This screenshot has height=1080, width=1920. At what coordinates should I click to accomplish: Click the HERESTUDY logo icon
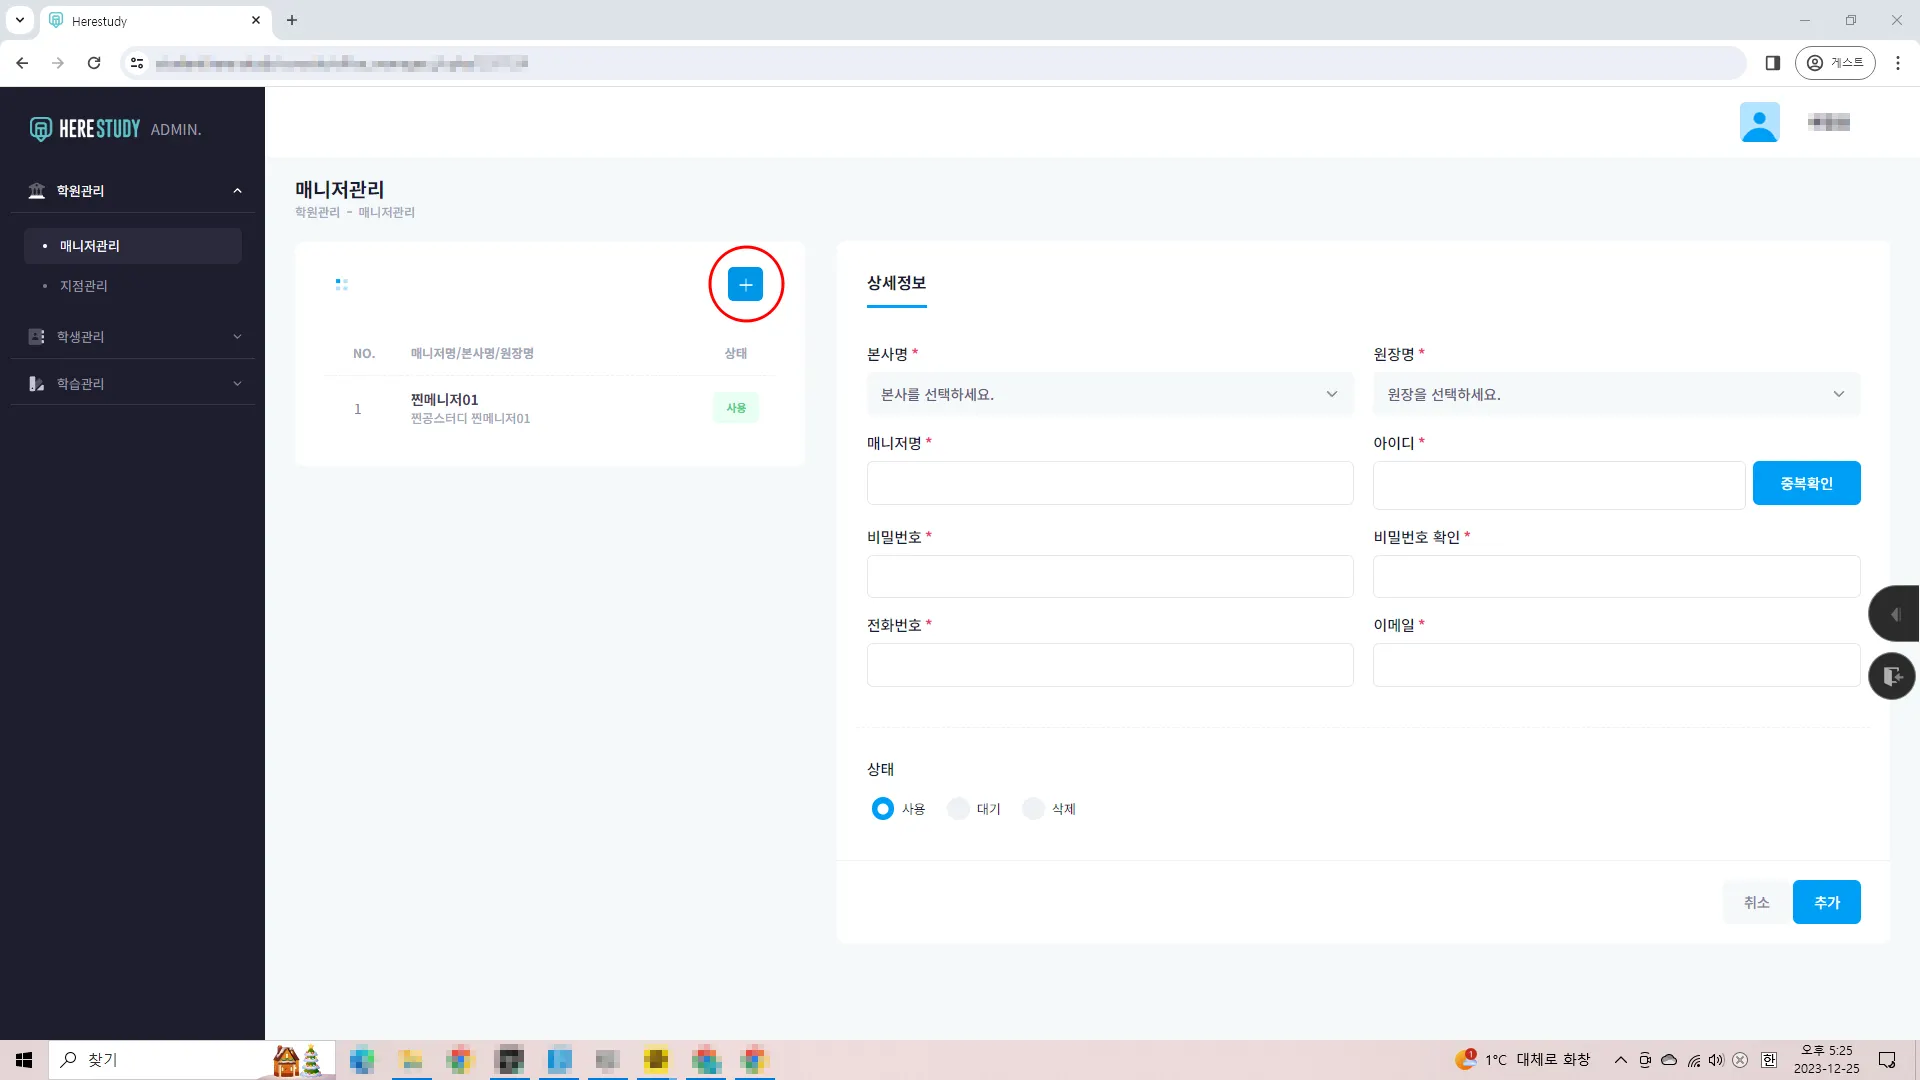(40, 129)
